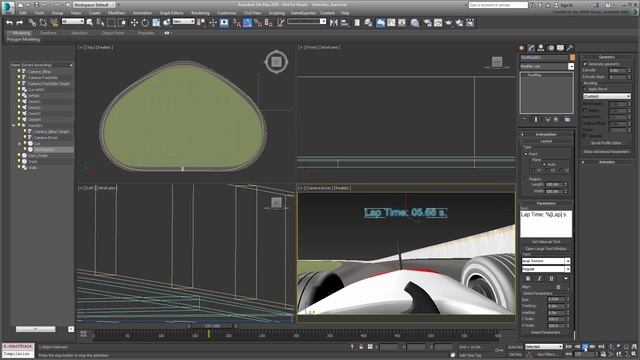Open Render Setup from toolbar
This screenshot has height=360, width=640.
click(427, 23)
